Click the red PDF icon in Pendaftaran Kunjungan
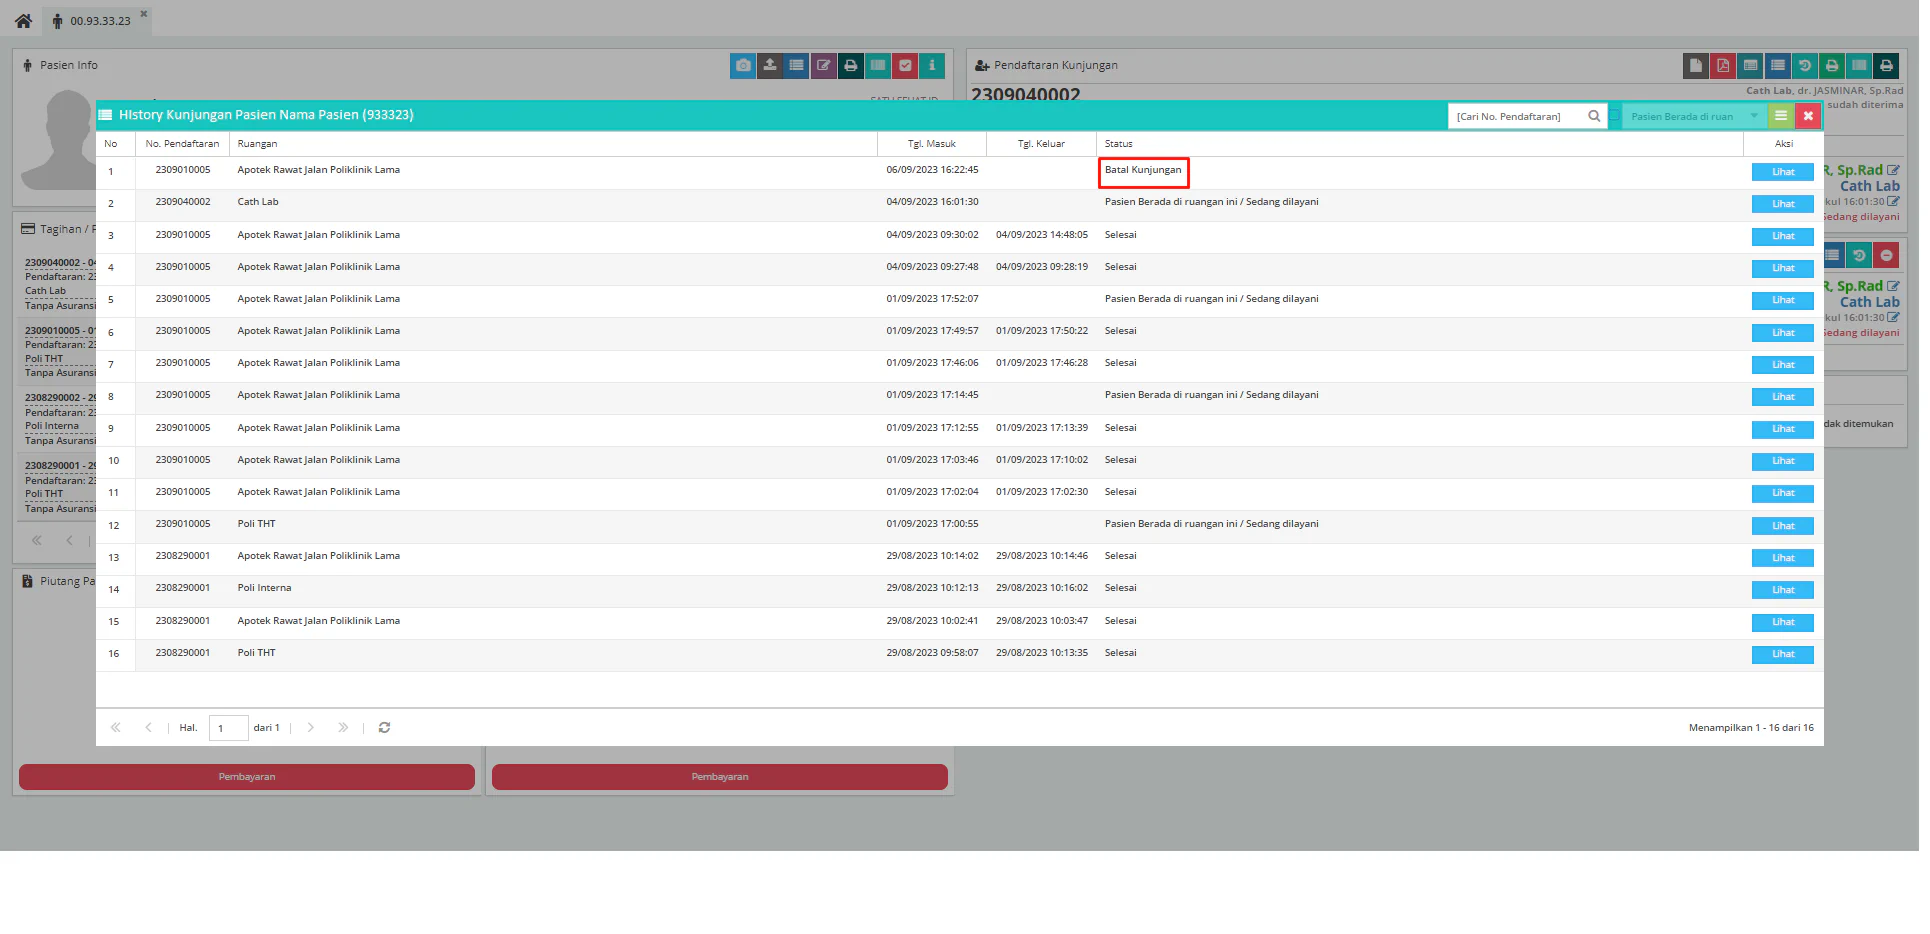The height and width of the screenshot is (934, 1930). [1723, 66]
